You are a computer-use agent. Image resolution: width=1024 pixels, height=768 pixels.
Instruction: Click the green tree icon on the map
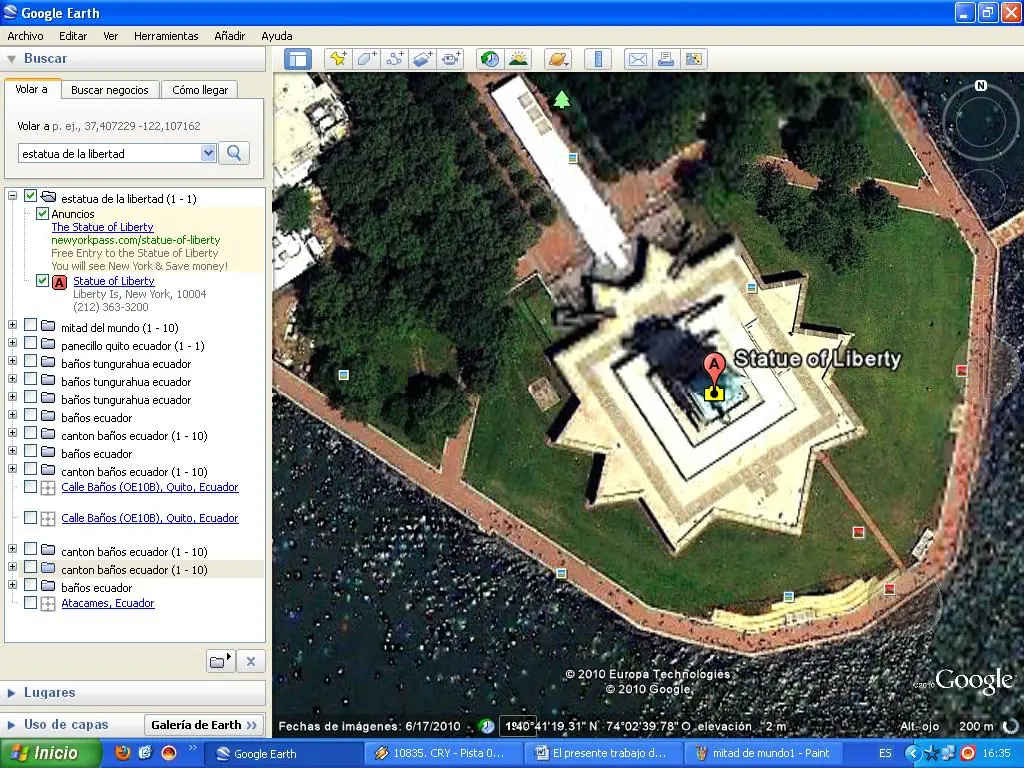(562, 99)
